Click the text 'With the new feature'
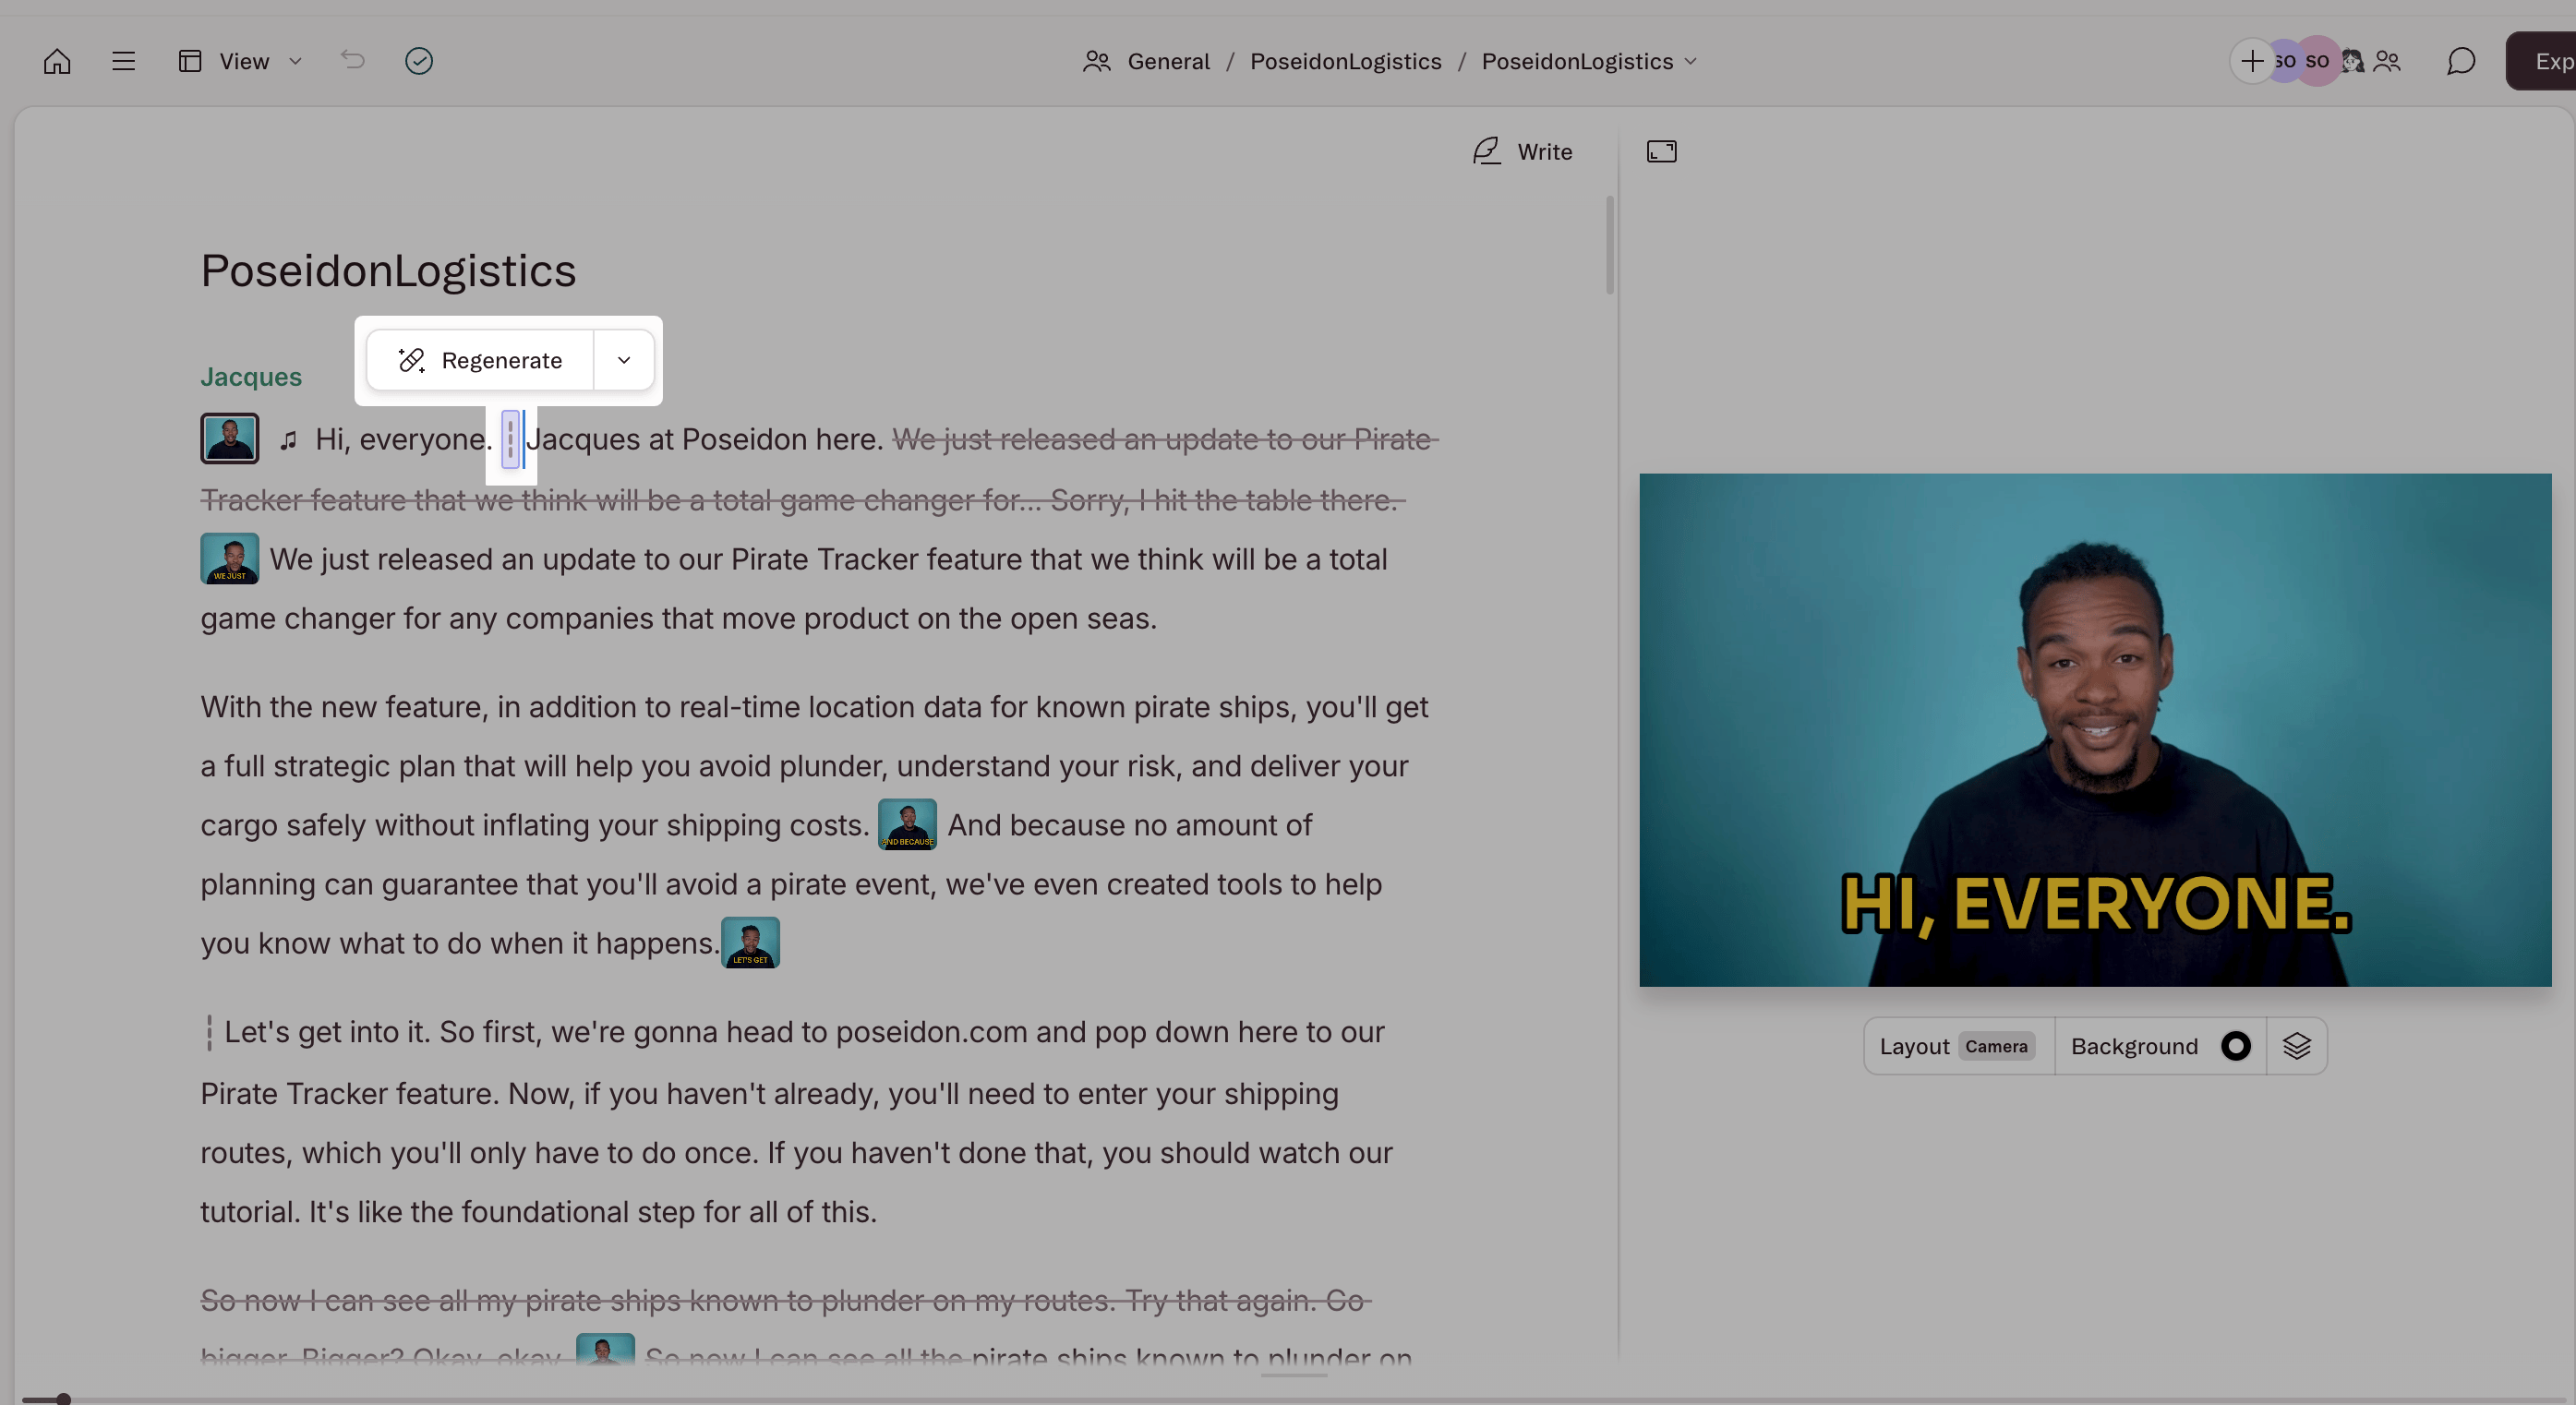The width and height of the screenshot is (2576, 1405). click(x=344, y=707)
